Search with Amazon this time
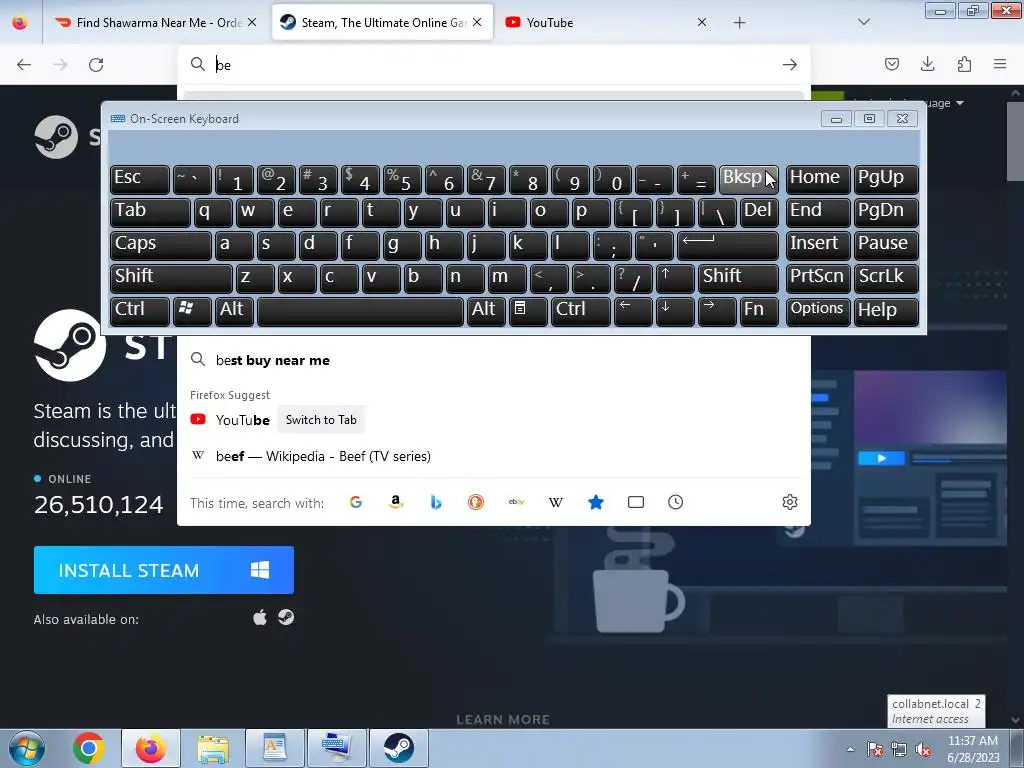Image resolution: width=1024 pixels, height=768 pixels. click(x=395, y=502)
